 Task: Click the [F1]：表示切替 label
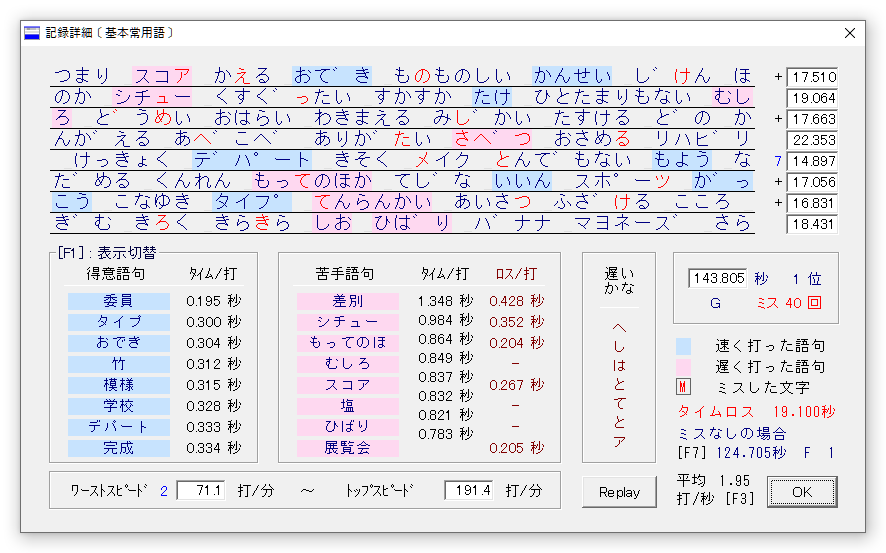click(107, 252)
